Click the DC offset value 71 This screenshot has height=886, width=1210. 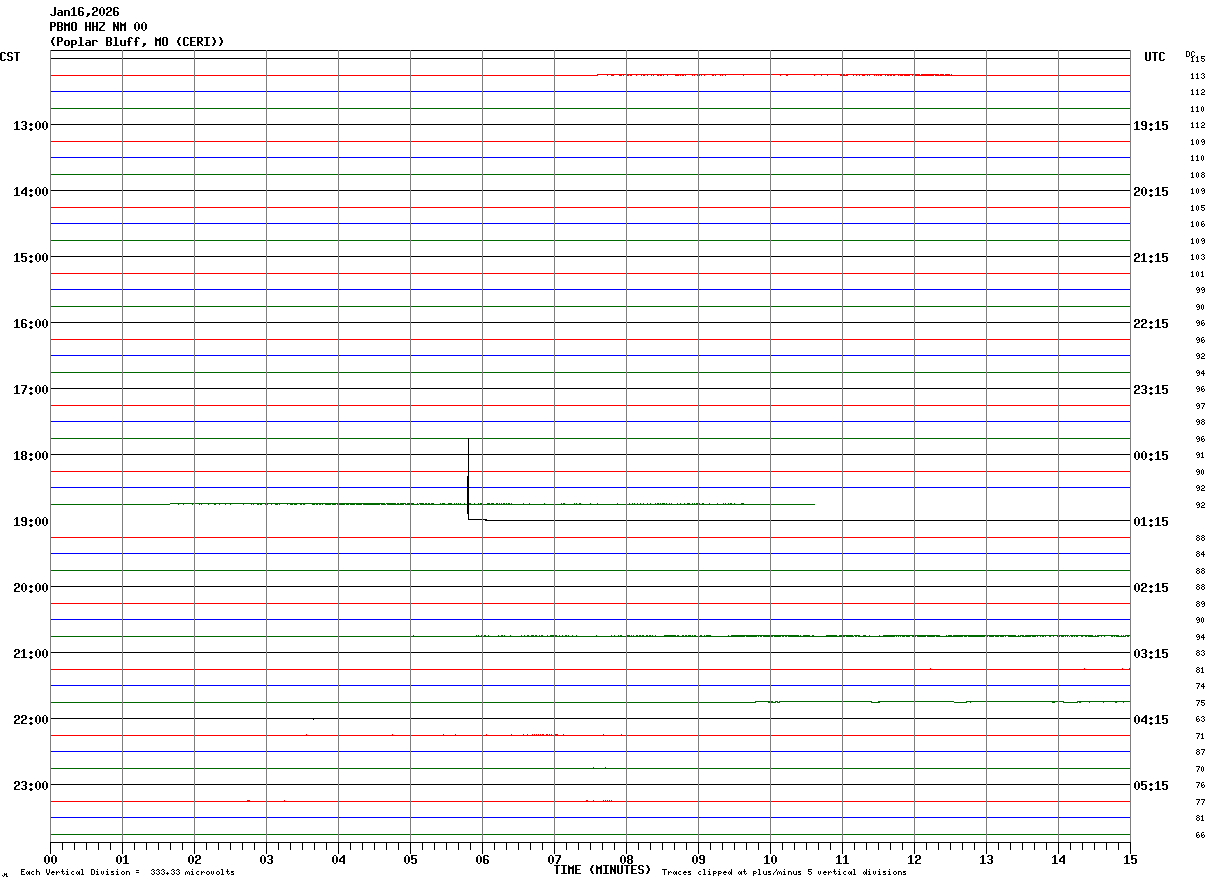coord(1200,736)
